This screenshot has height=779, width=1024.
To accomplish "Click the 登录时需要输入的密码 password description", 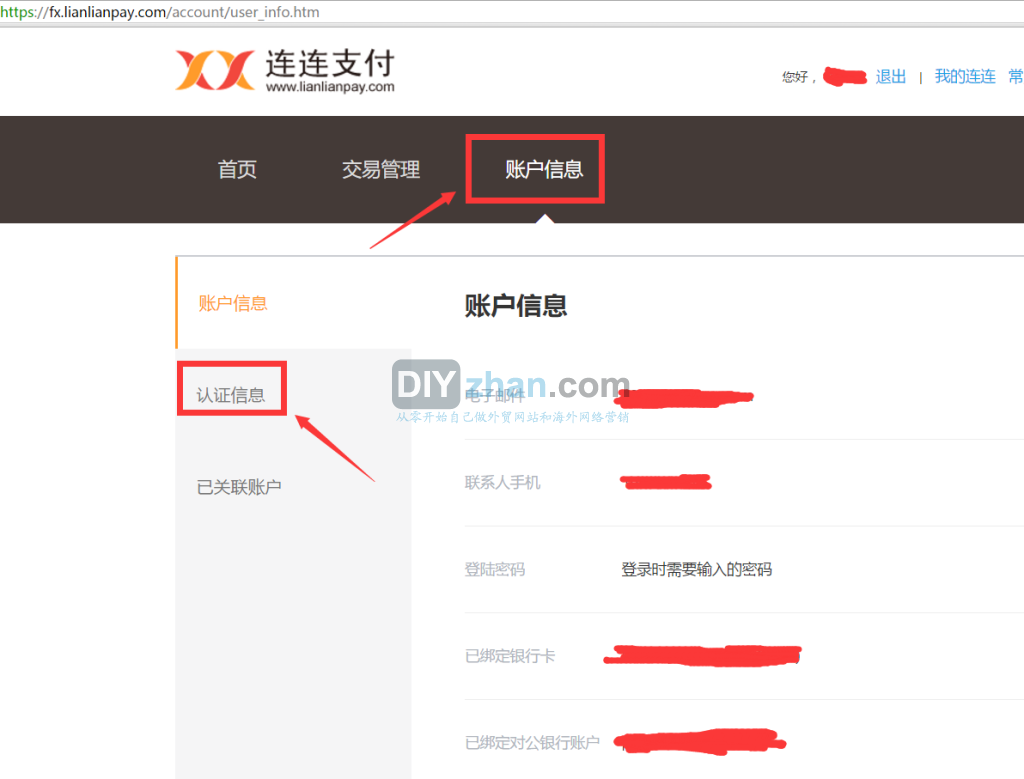I will coord(696,569).
